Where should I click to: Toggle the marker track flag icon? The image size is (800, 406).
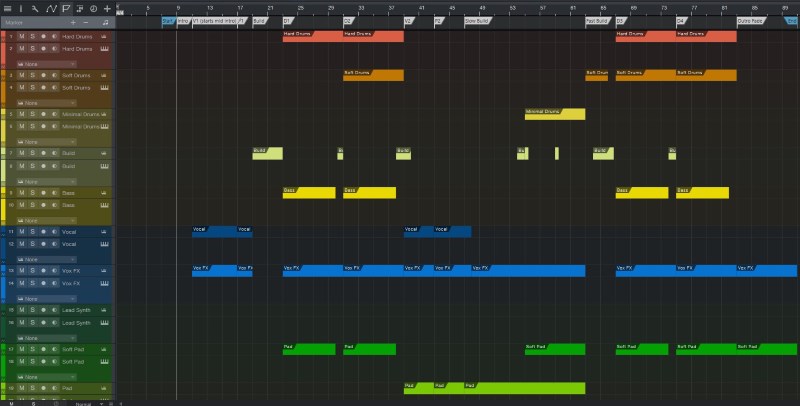[x=66, y=9]
